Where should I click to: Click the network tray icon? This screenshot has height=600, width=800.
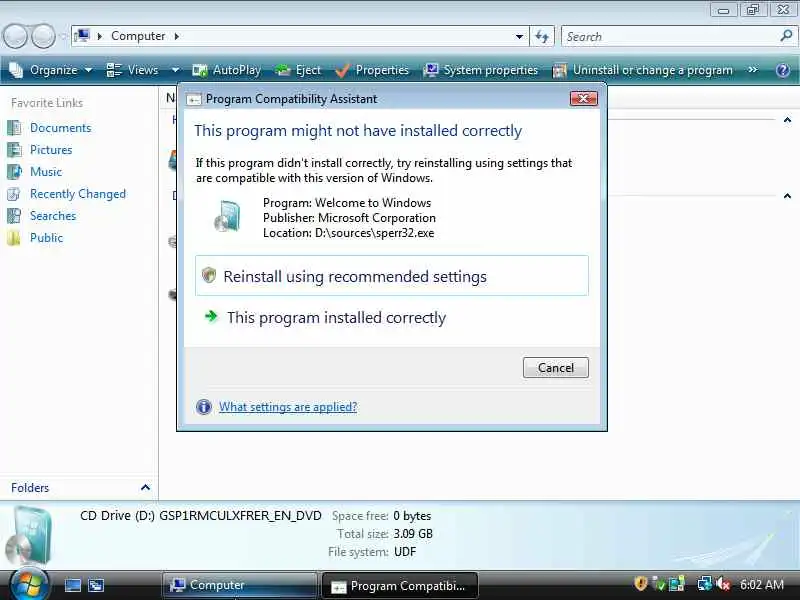[x=704, y=584]
